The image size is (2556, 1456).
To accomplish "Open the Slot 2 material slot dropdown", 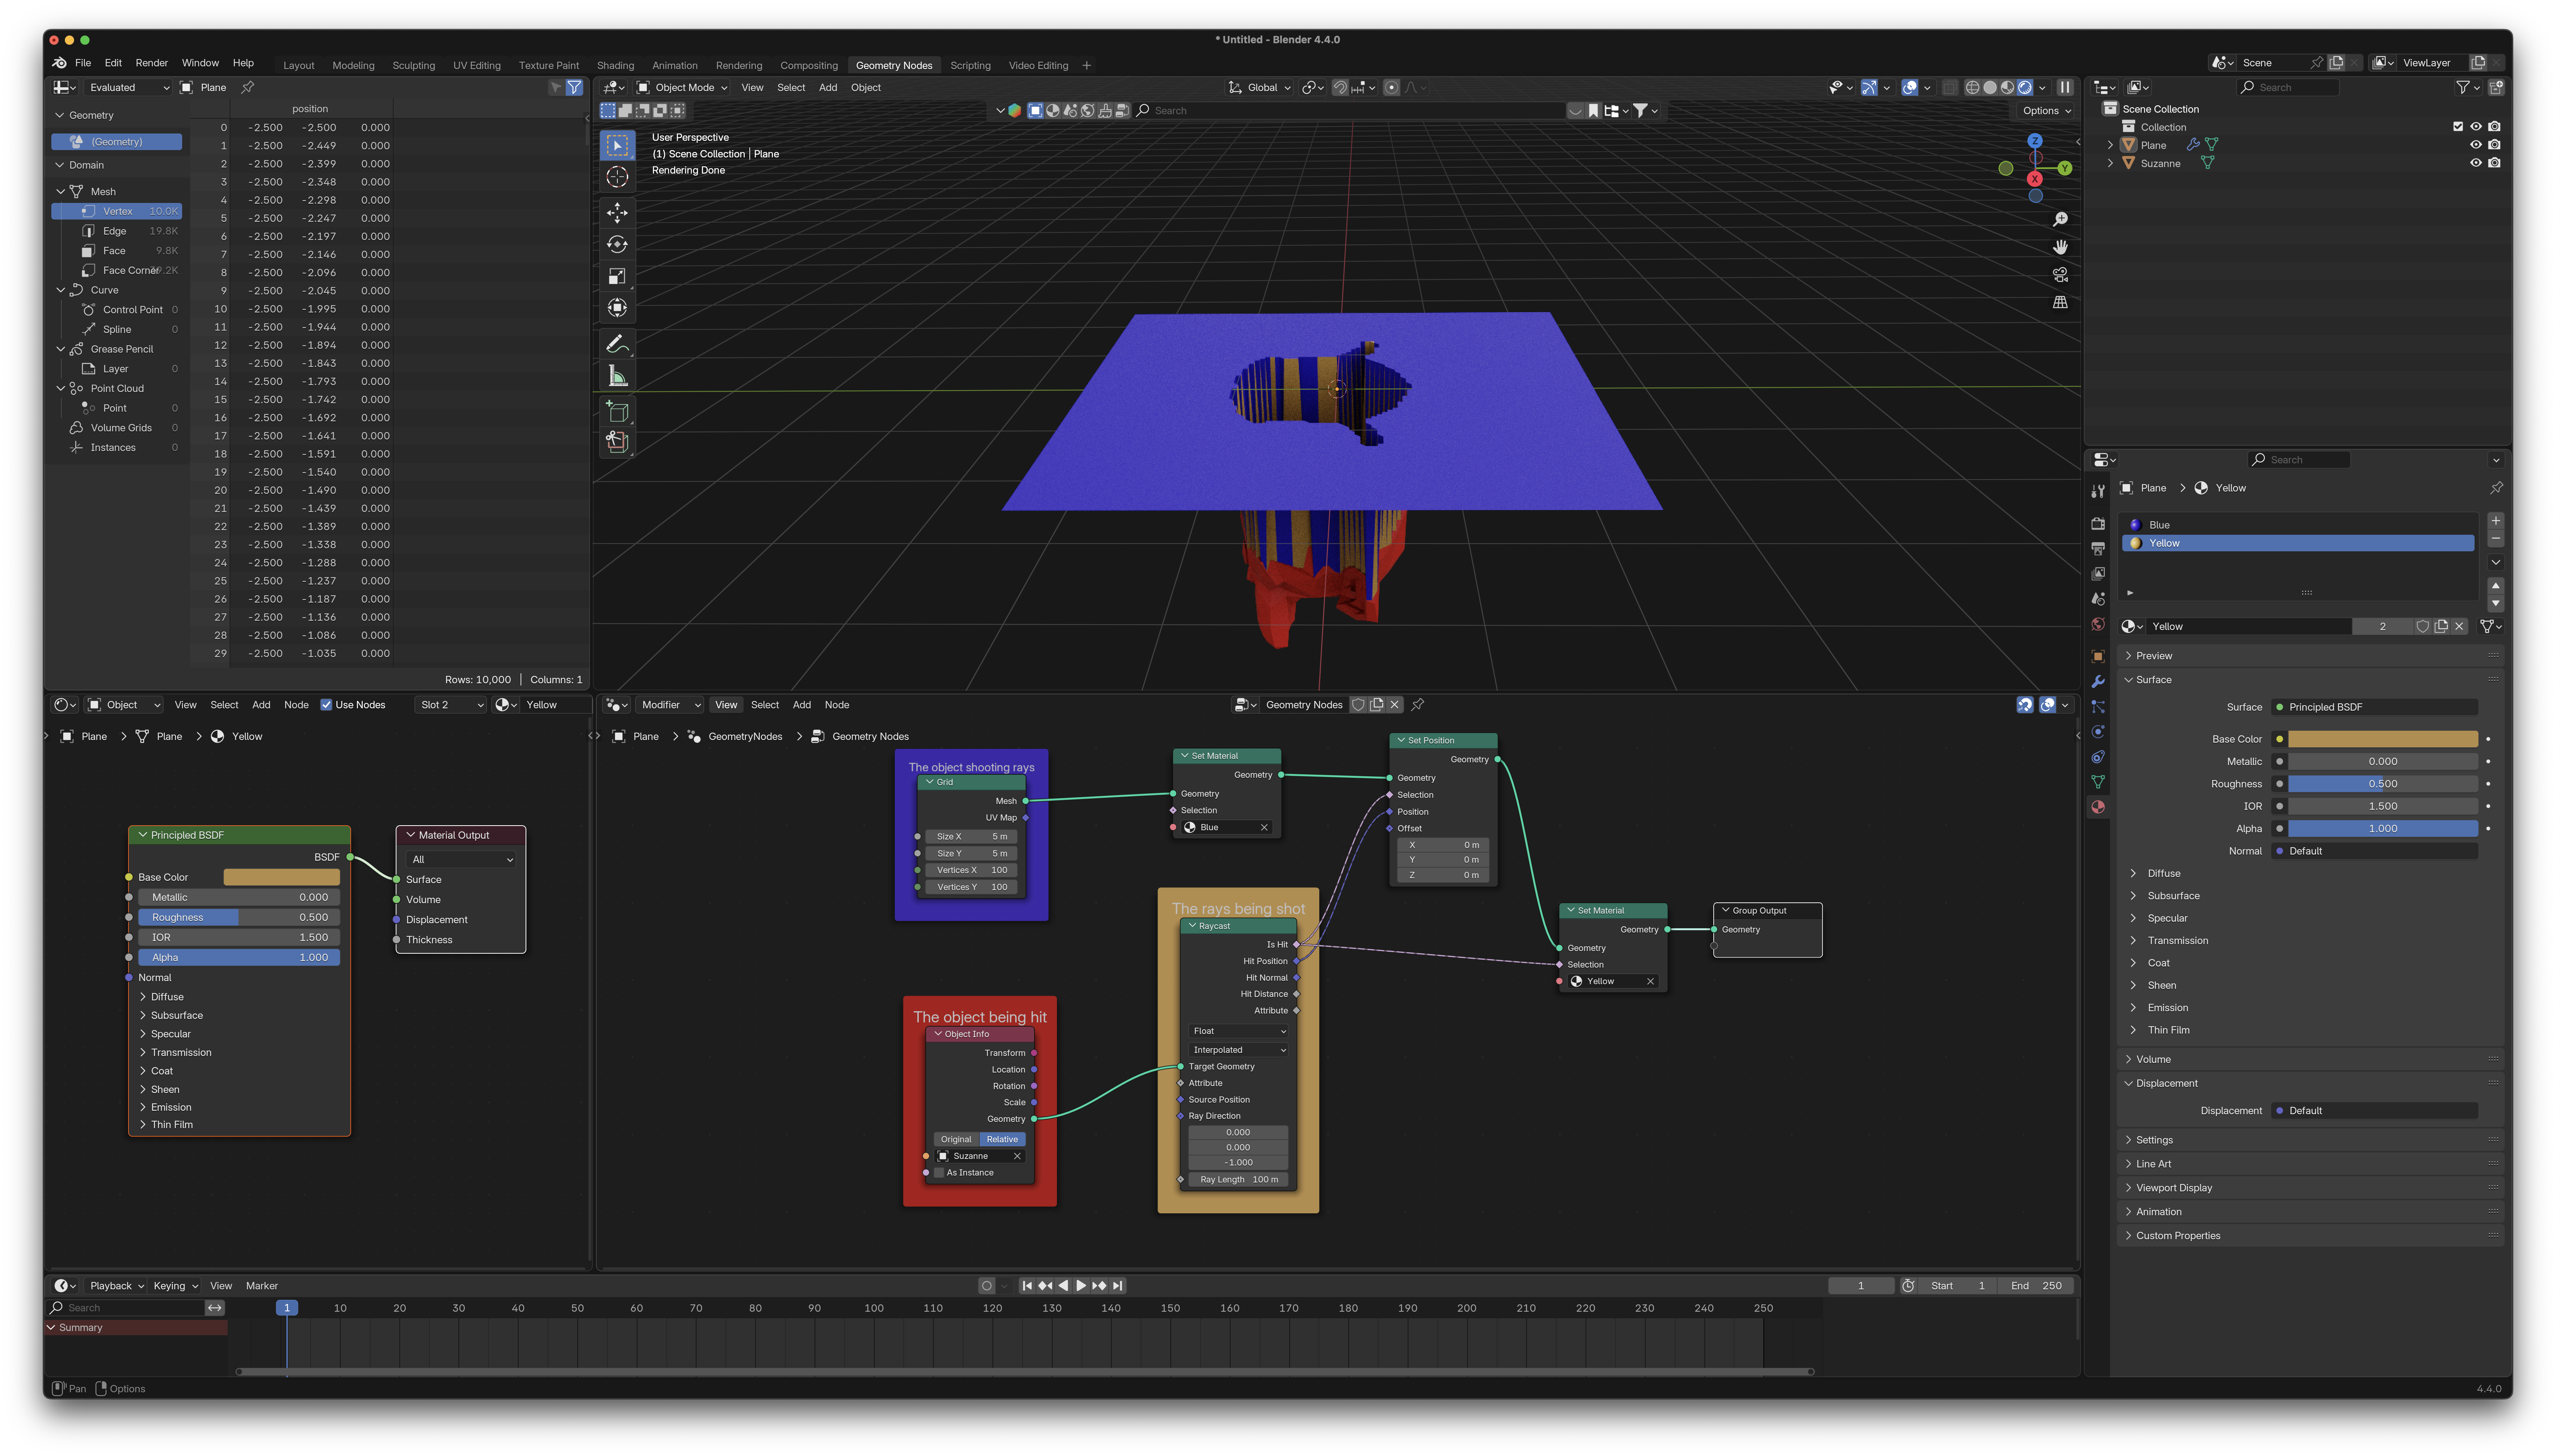I will 452,705.
